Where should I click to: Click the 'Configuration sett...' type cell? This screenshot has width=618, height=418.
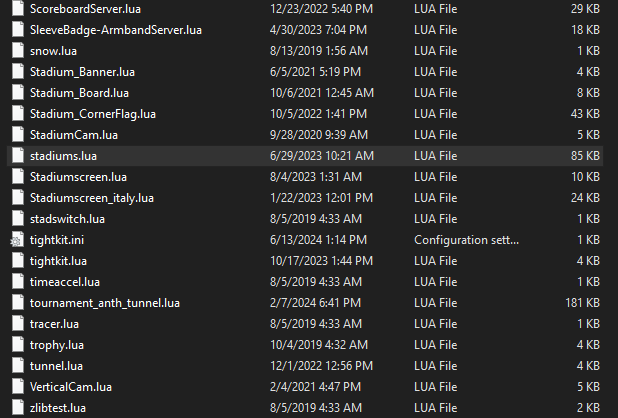[466, 240]
